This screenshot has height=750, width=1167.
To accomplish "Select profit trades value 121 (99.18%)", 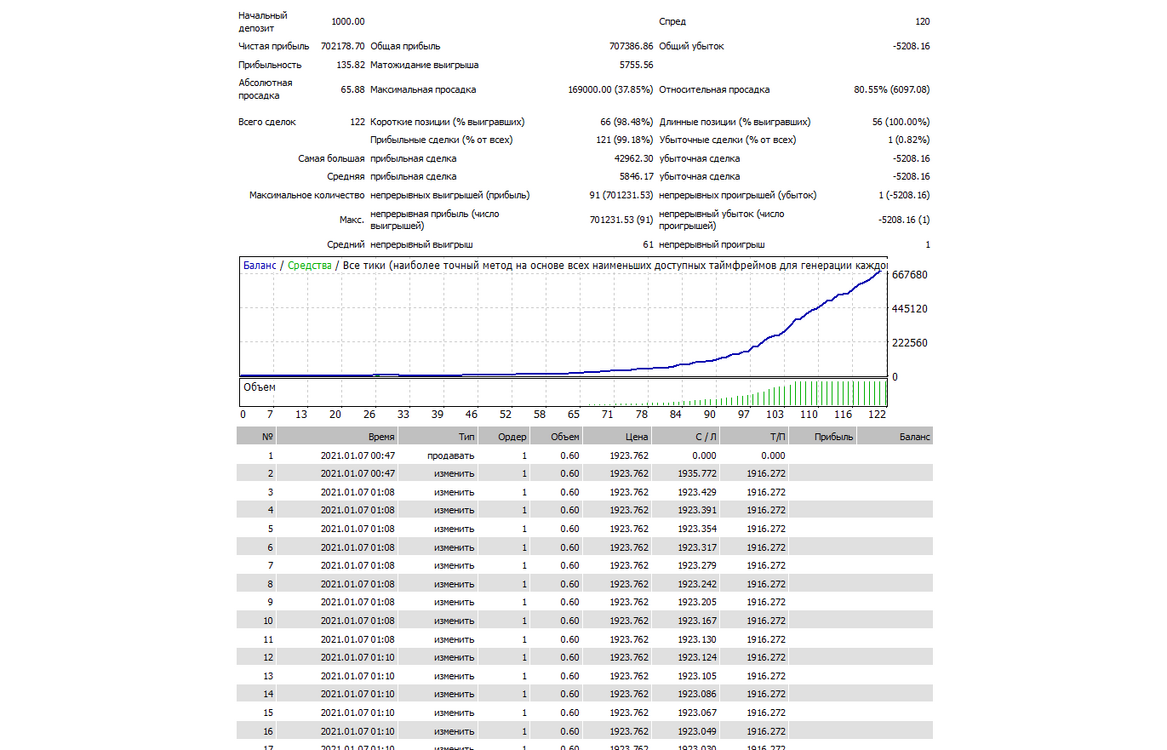I will pos(624,140).
